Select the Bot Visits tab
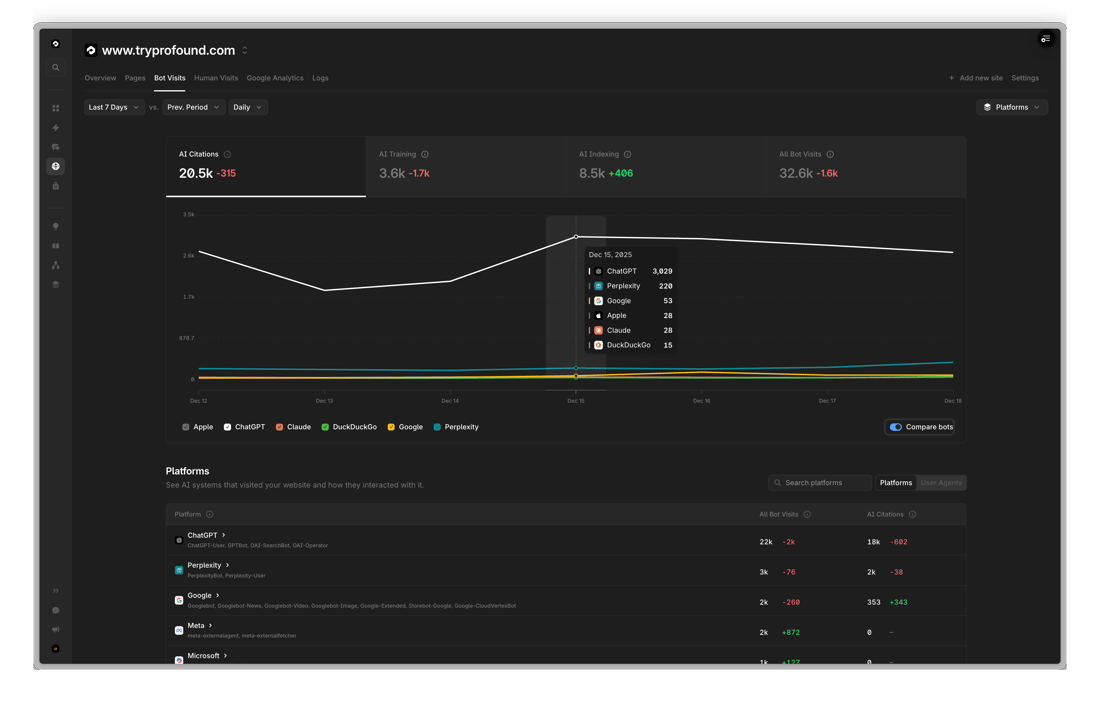 click(x=170, y=78)
